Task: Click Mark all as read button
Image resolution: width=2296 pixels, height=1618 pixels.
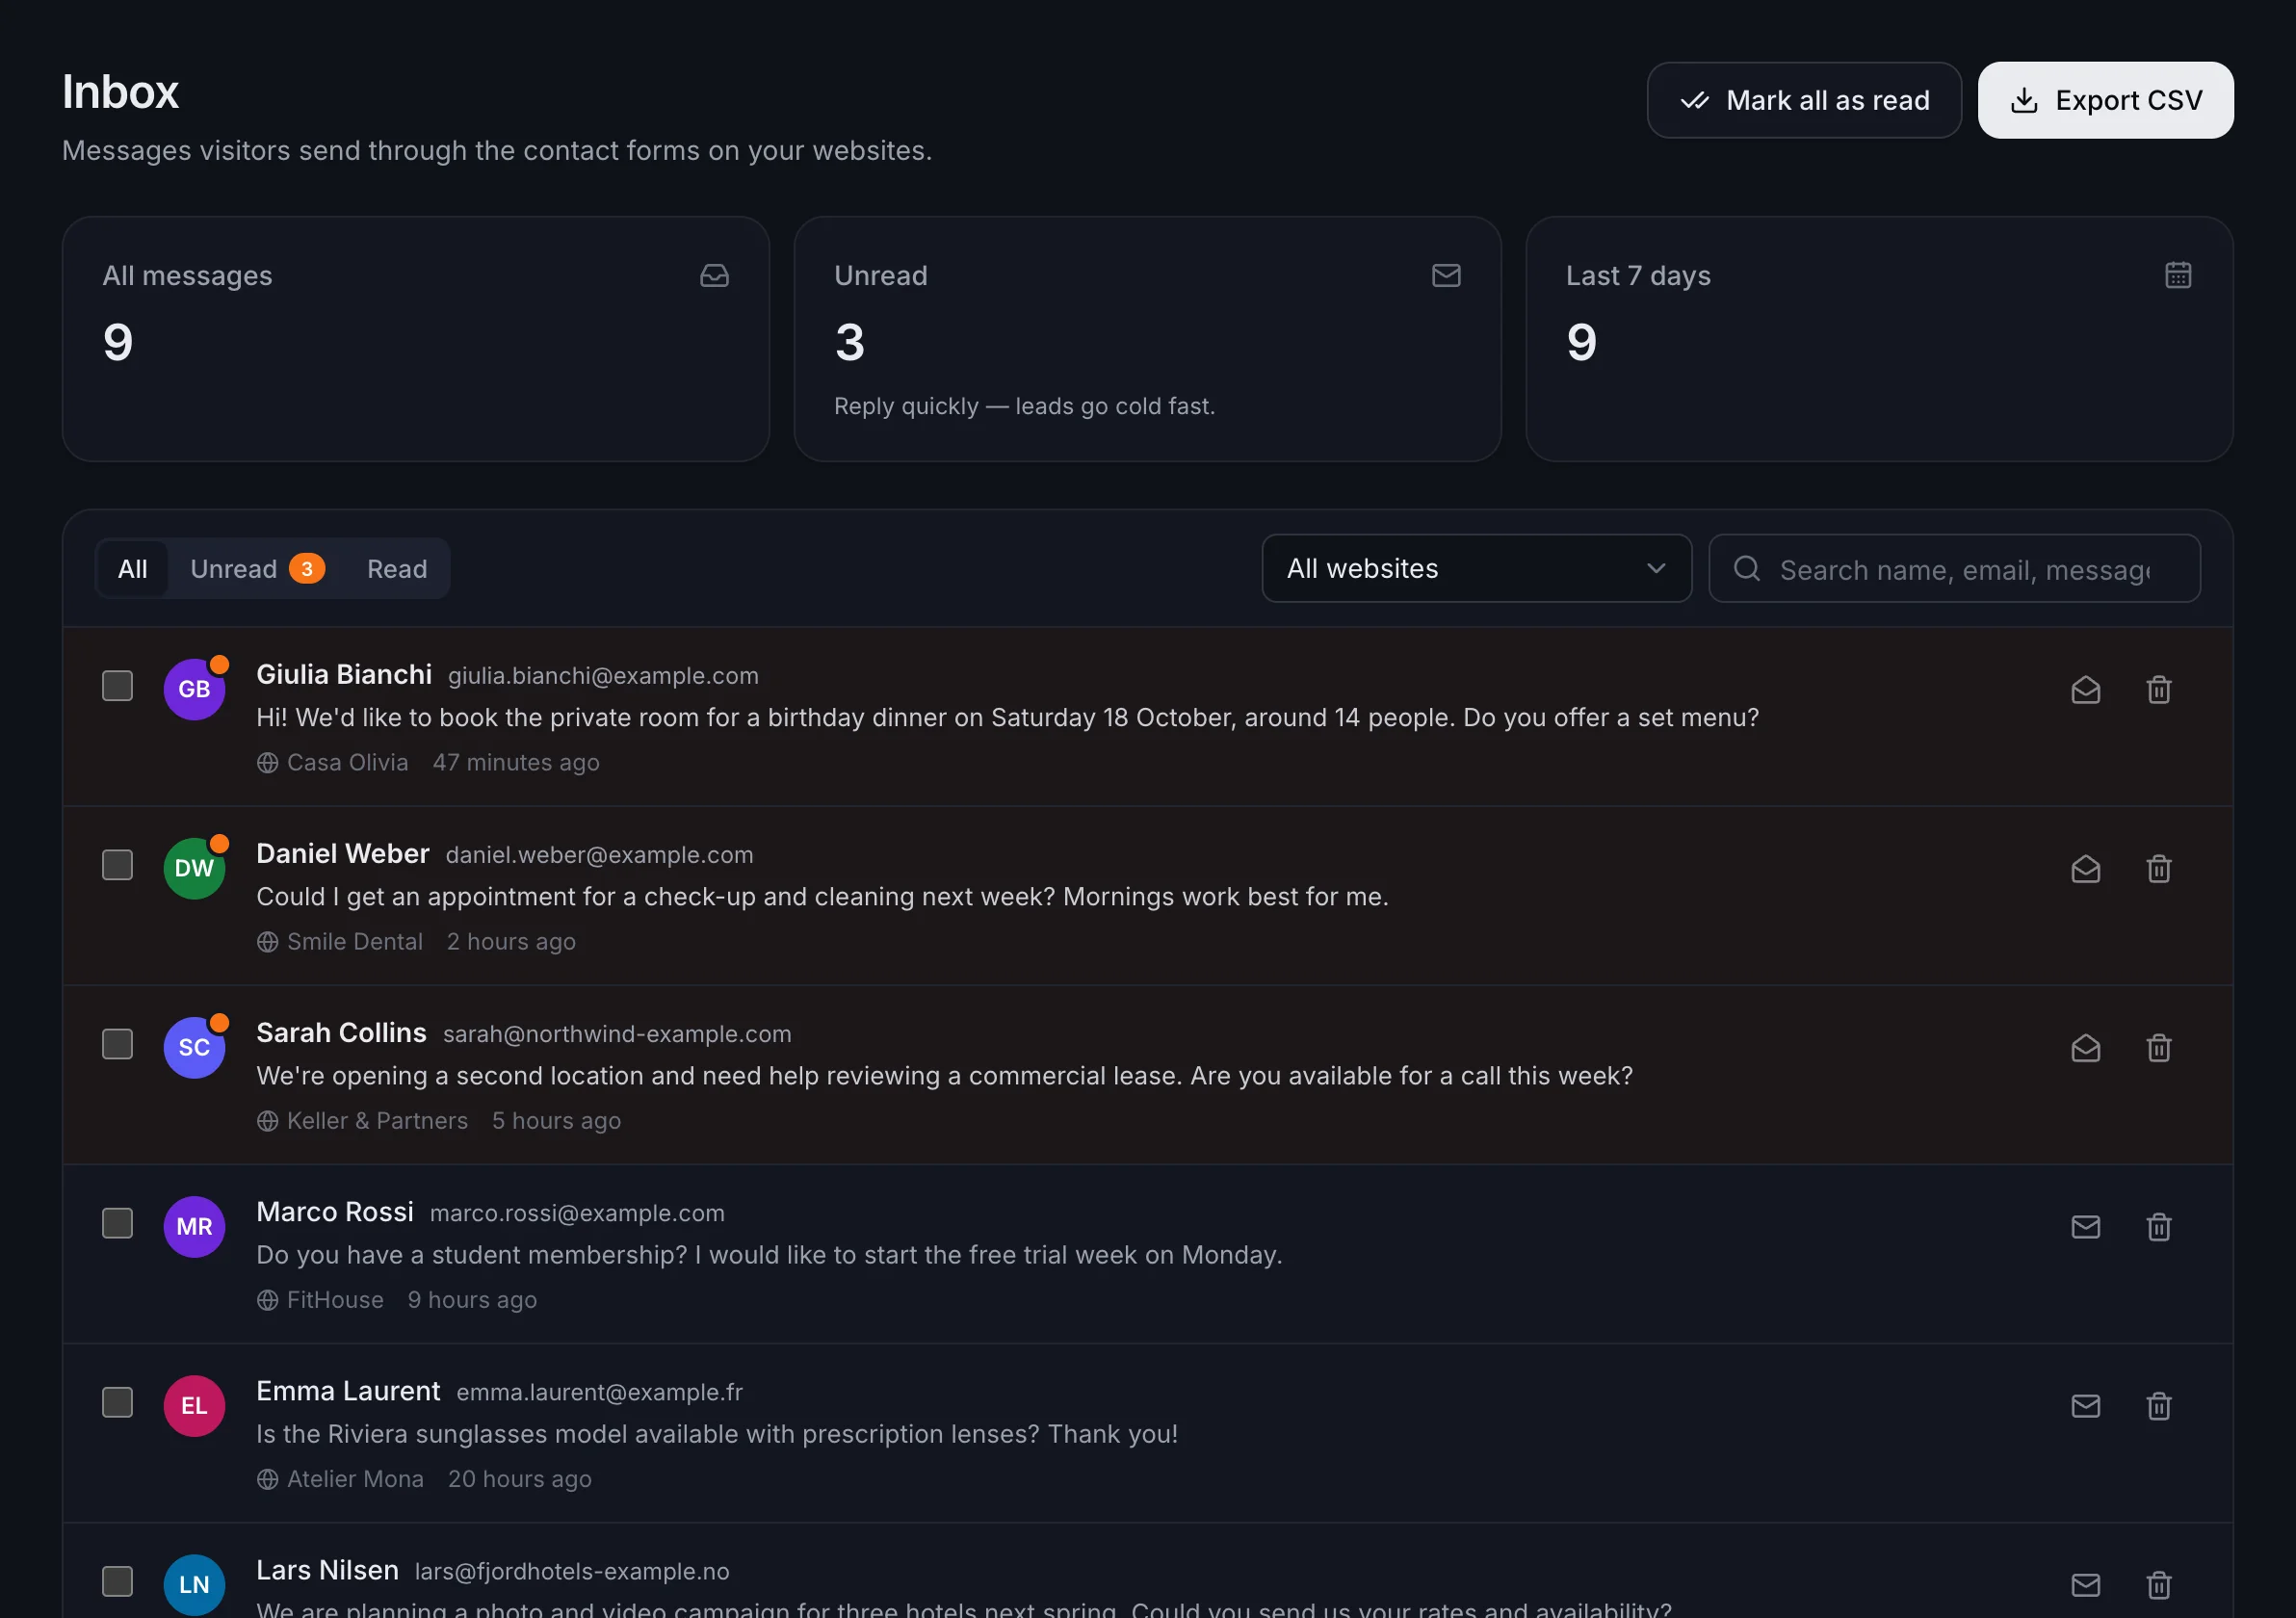Action: [x=1804, y=100]
